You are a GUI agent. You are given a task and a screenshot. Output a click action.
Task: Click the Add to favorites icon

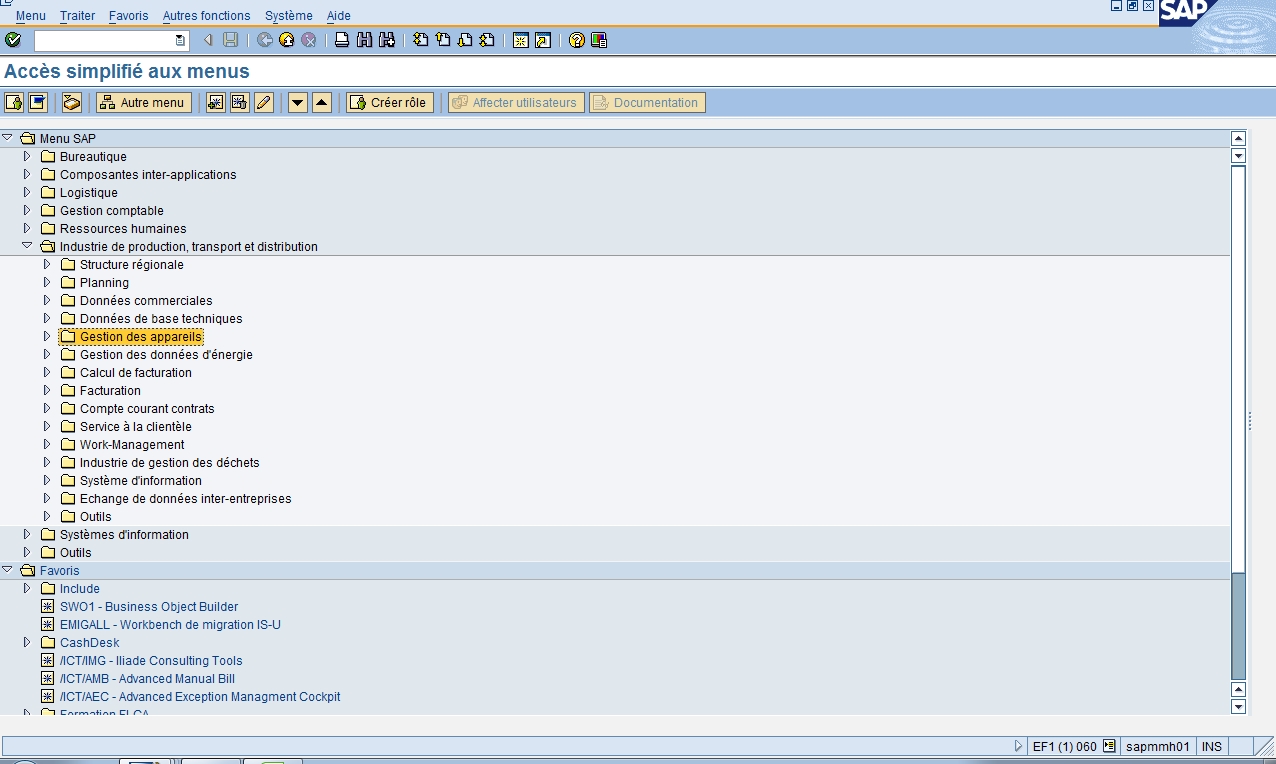216,102
